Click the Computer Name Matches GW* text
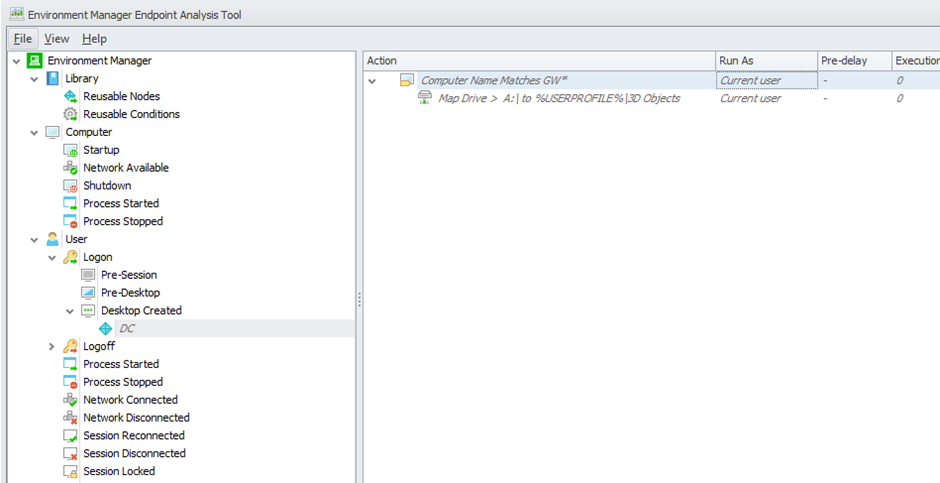The height and width of the screenshot is (483, 940). pyautogui.click(x=494, y=80)
